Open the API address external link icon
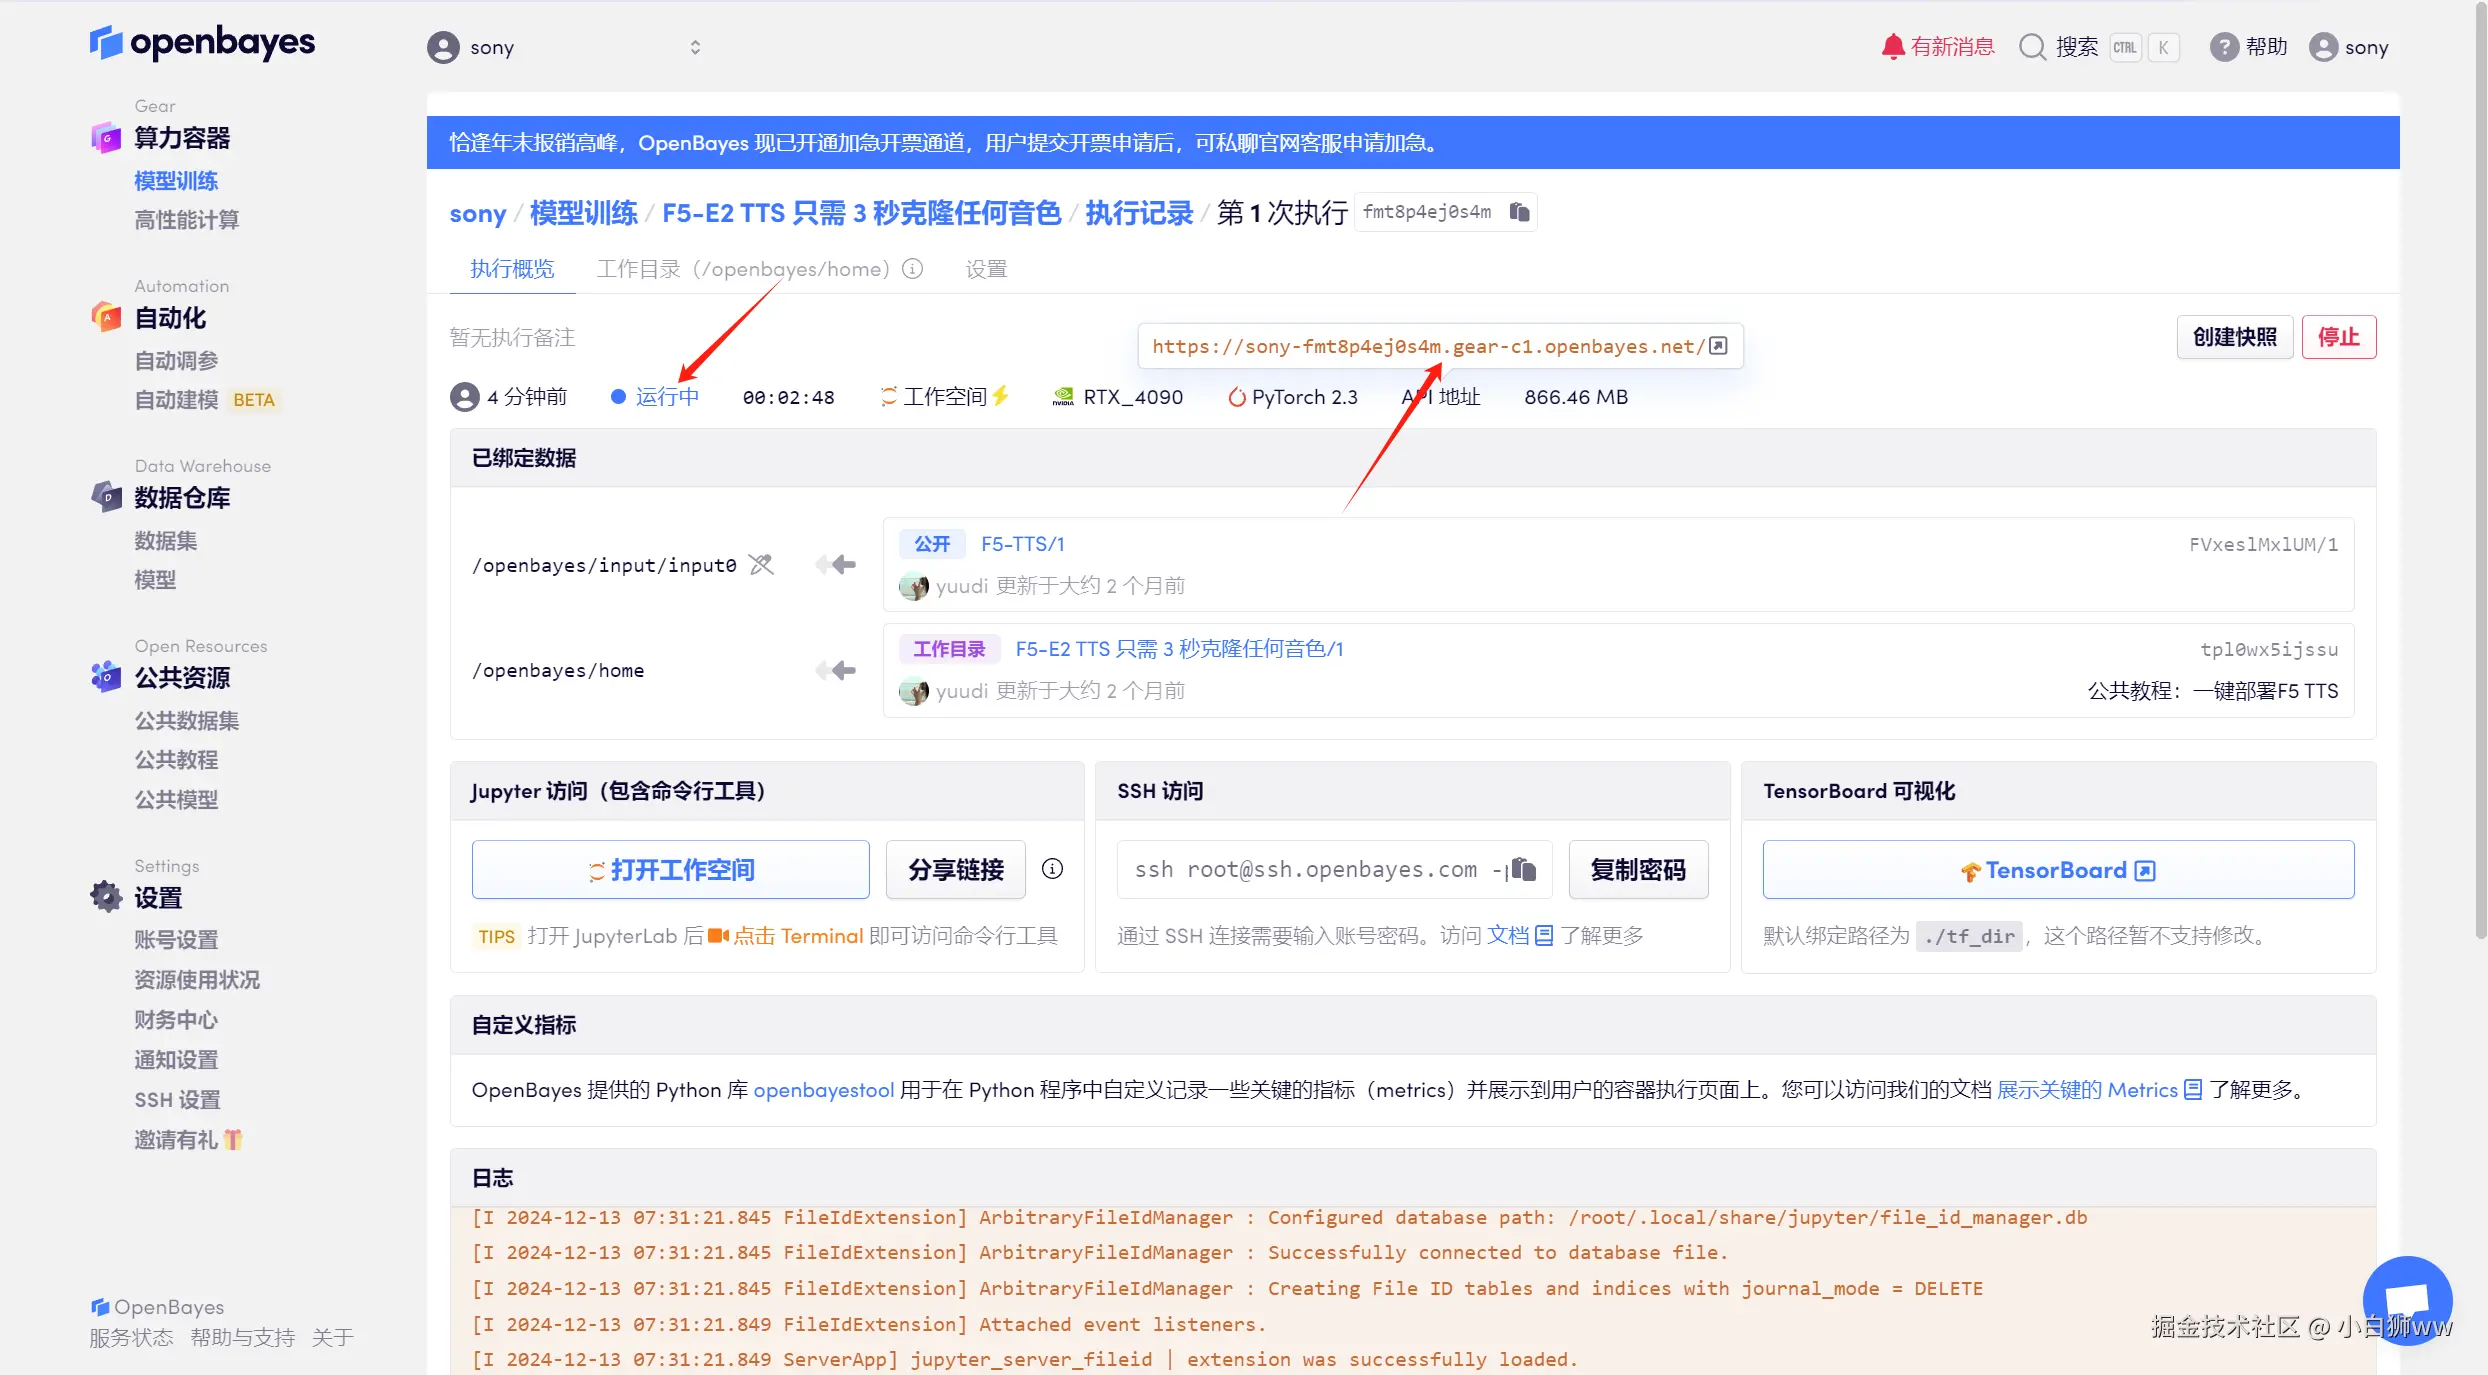Image resolution: width=2488 pixels, height=1375 pixels. pos(1718,346)
